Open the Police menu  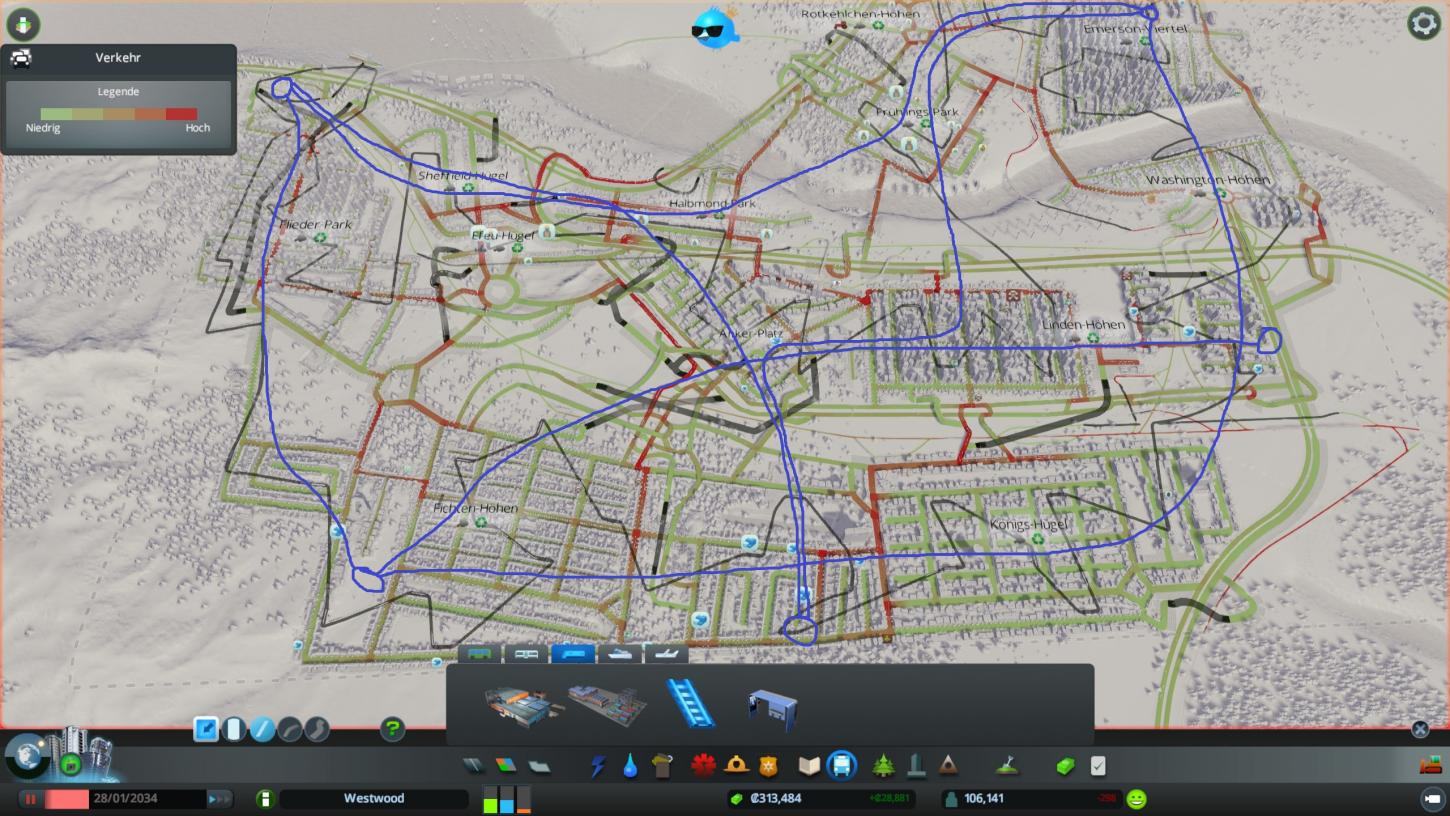(x=768, y=766)
